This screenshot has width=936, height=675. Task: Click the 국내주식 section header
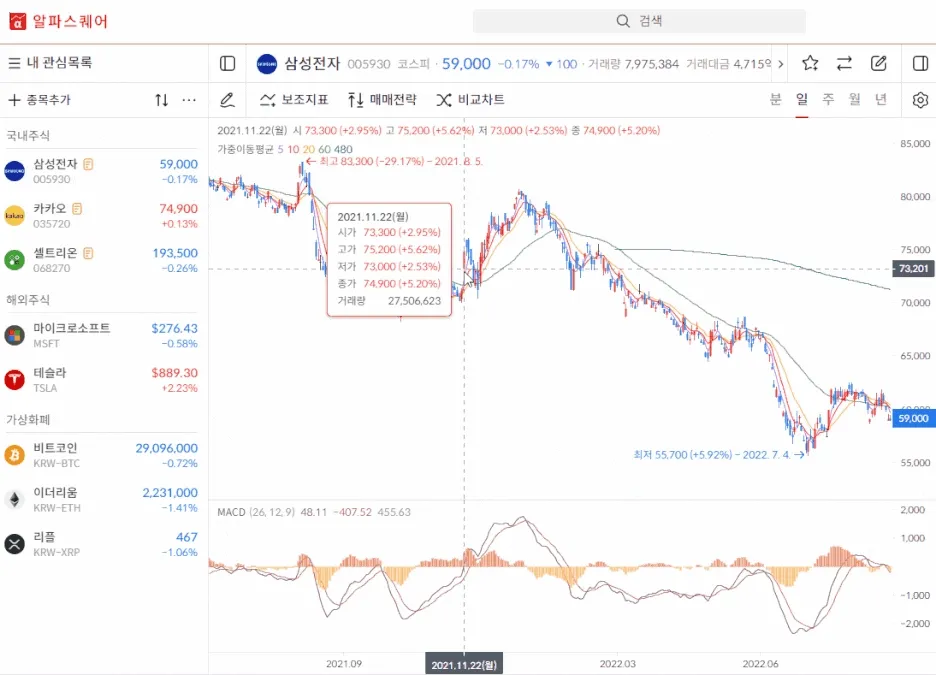pos(28,135)
